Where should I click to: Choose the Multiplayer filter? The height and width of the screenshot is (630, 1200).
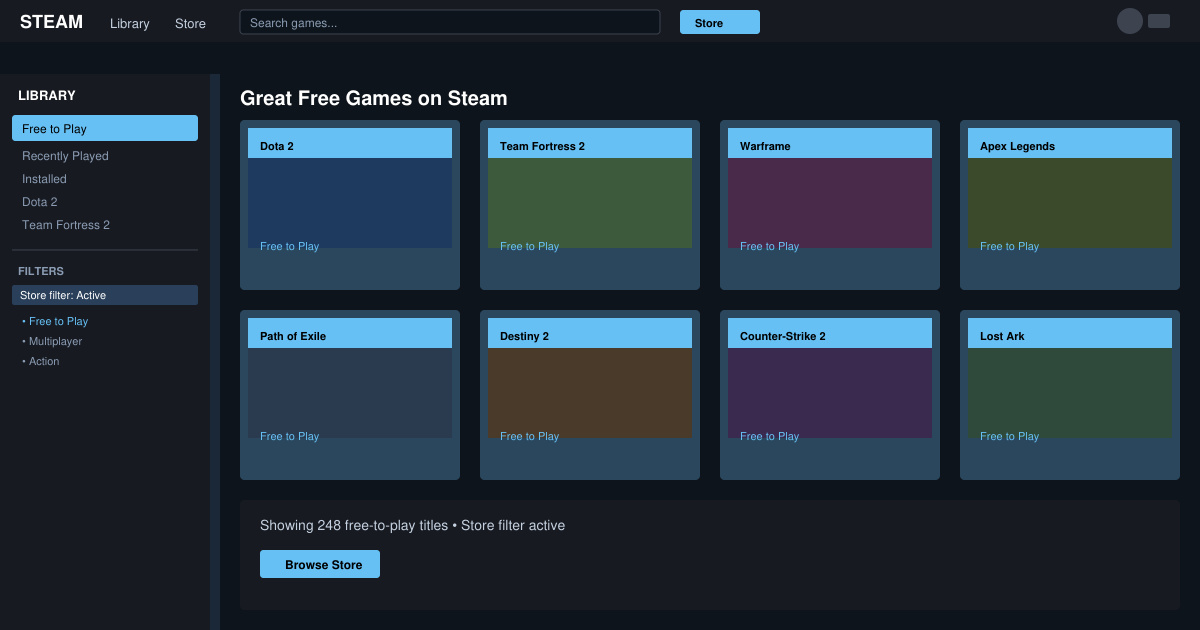pos(52,341)
